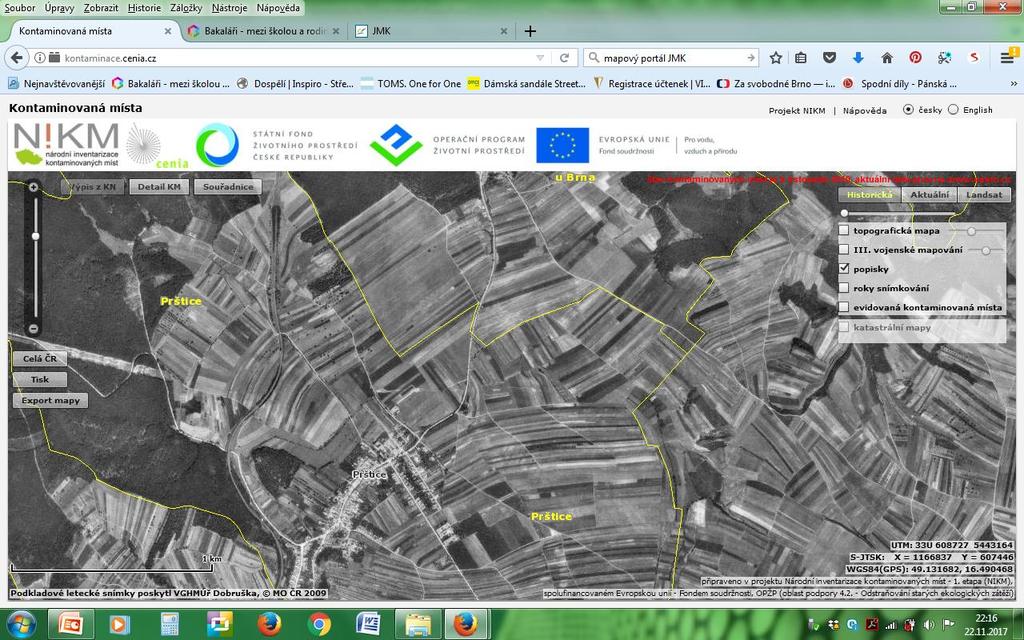
Task: Tick the katastrální mapy checkbox
Action: (x=844, y=327)
